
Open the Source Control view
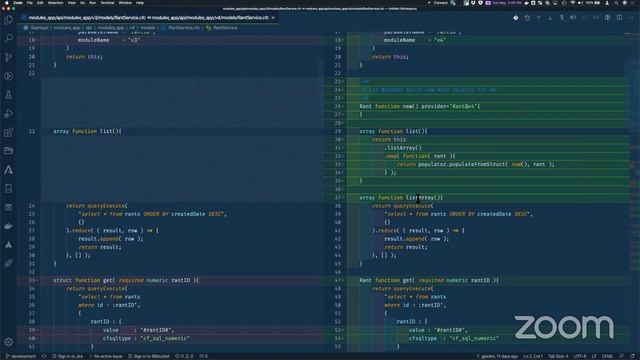9,57
